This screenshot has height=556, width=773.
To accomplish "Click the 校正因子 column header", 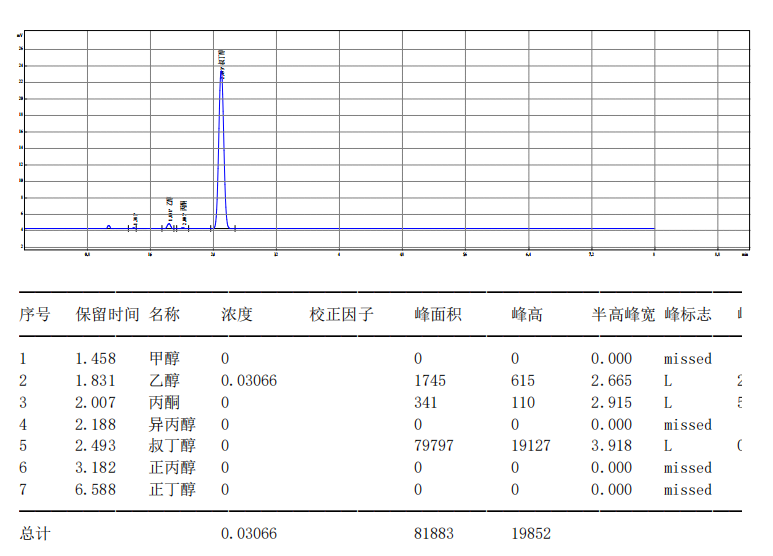I will tap(341, 315).
